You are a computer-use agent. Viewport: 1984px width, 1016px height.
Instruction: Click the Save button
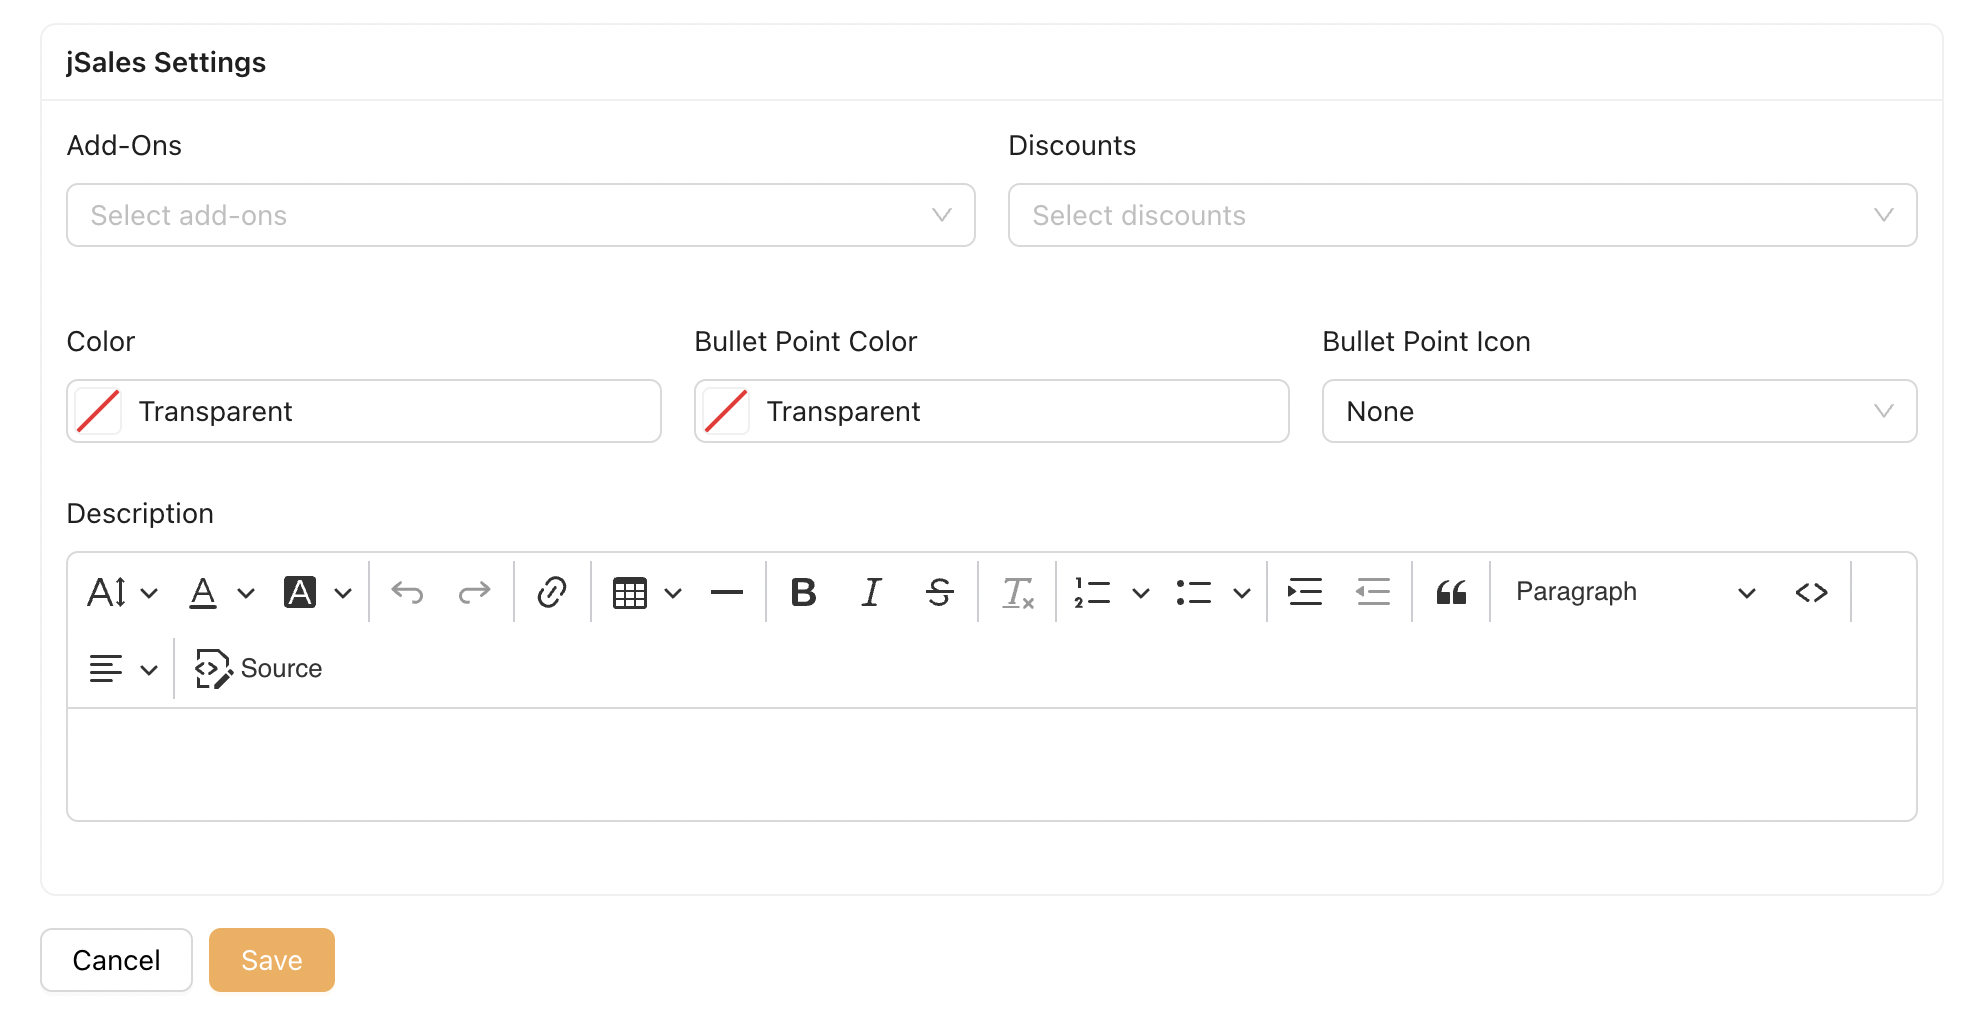tap(272, 960)
